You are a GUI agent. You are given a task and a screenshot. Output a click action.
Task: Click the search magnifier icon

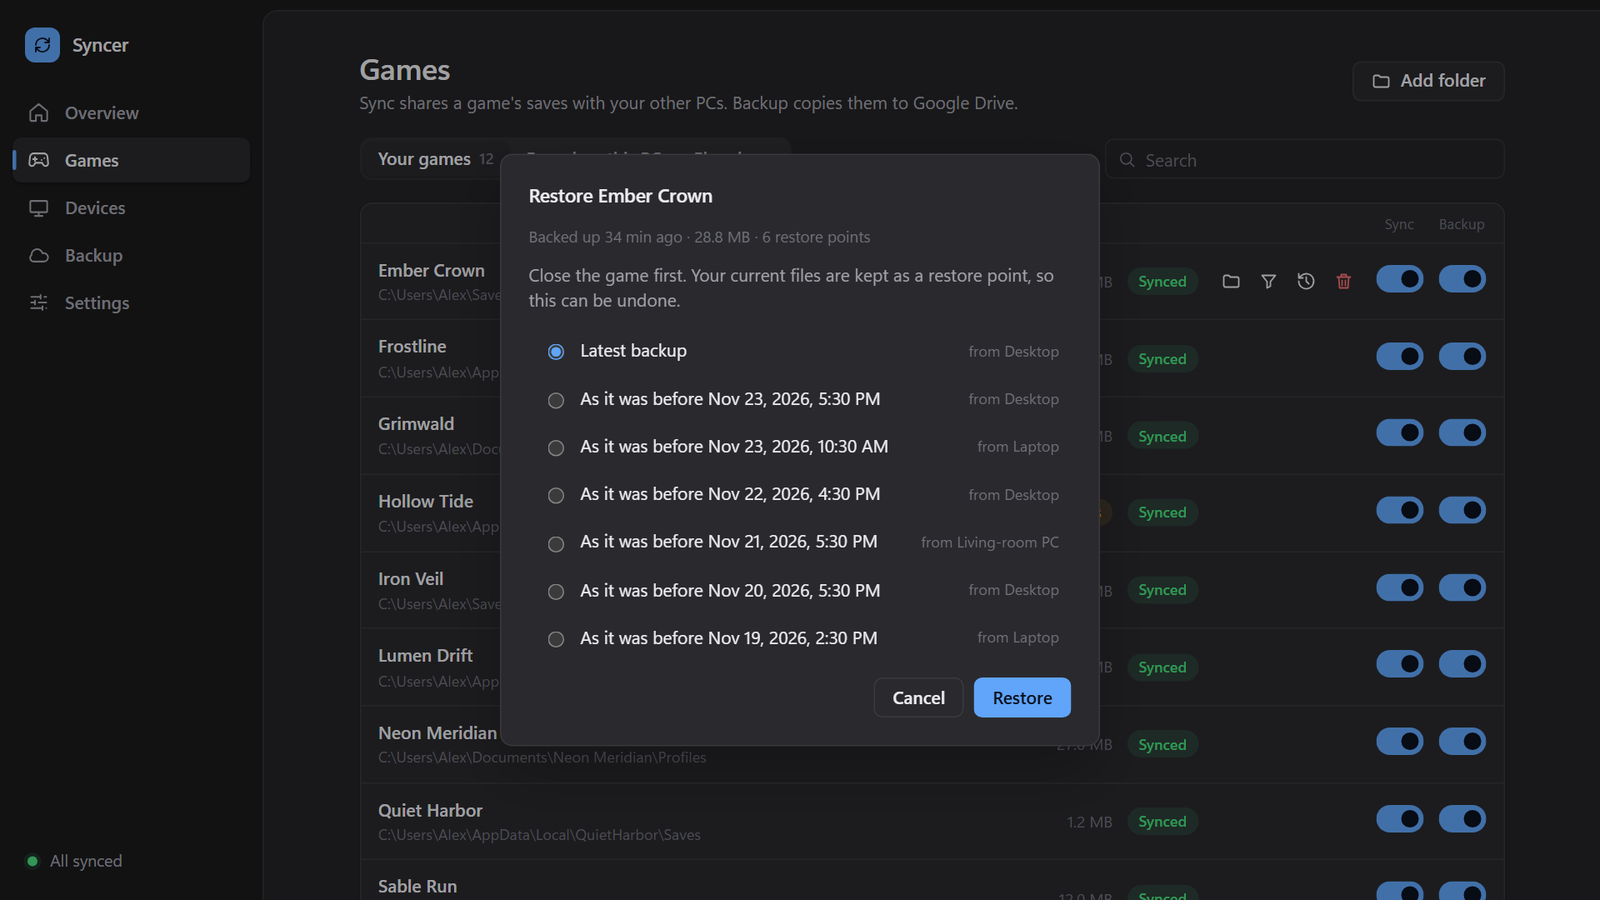click(1127, 160)
